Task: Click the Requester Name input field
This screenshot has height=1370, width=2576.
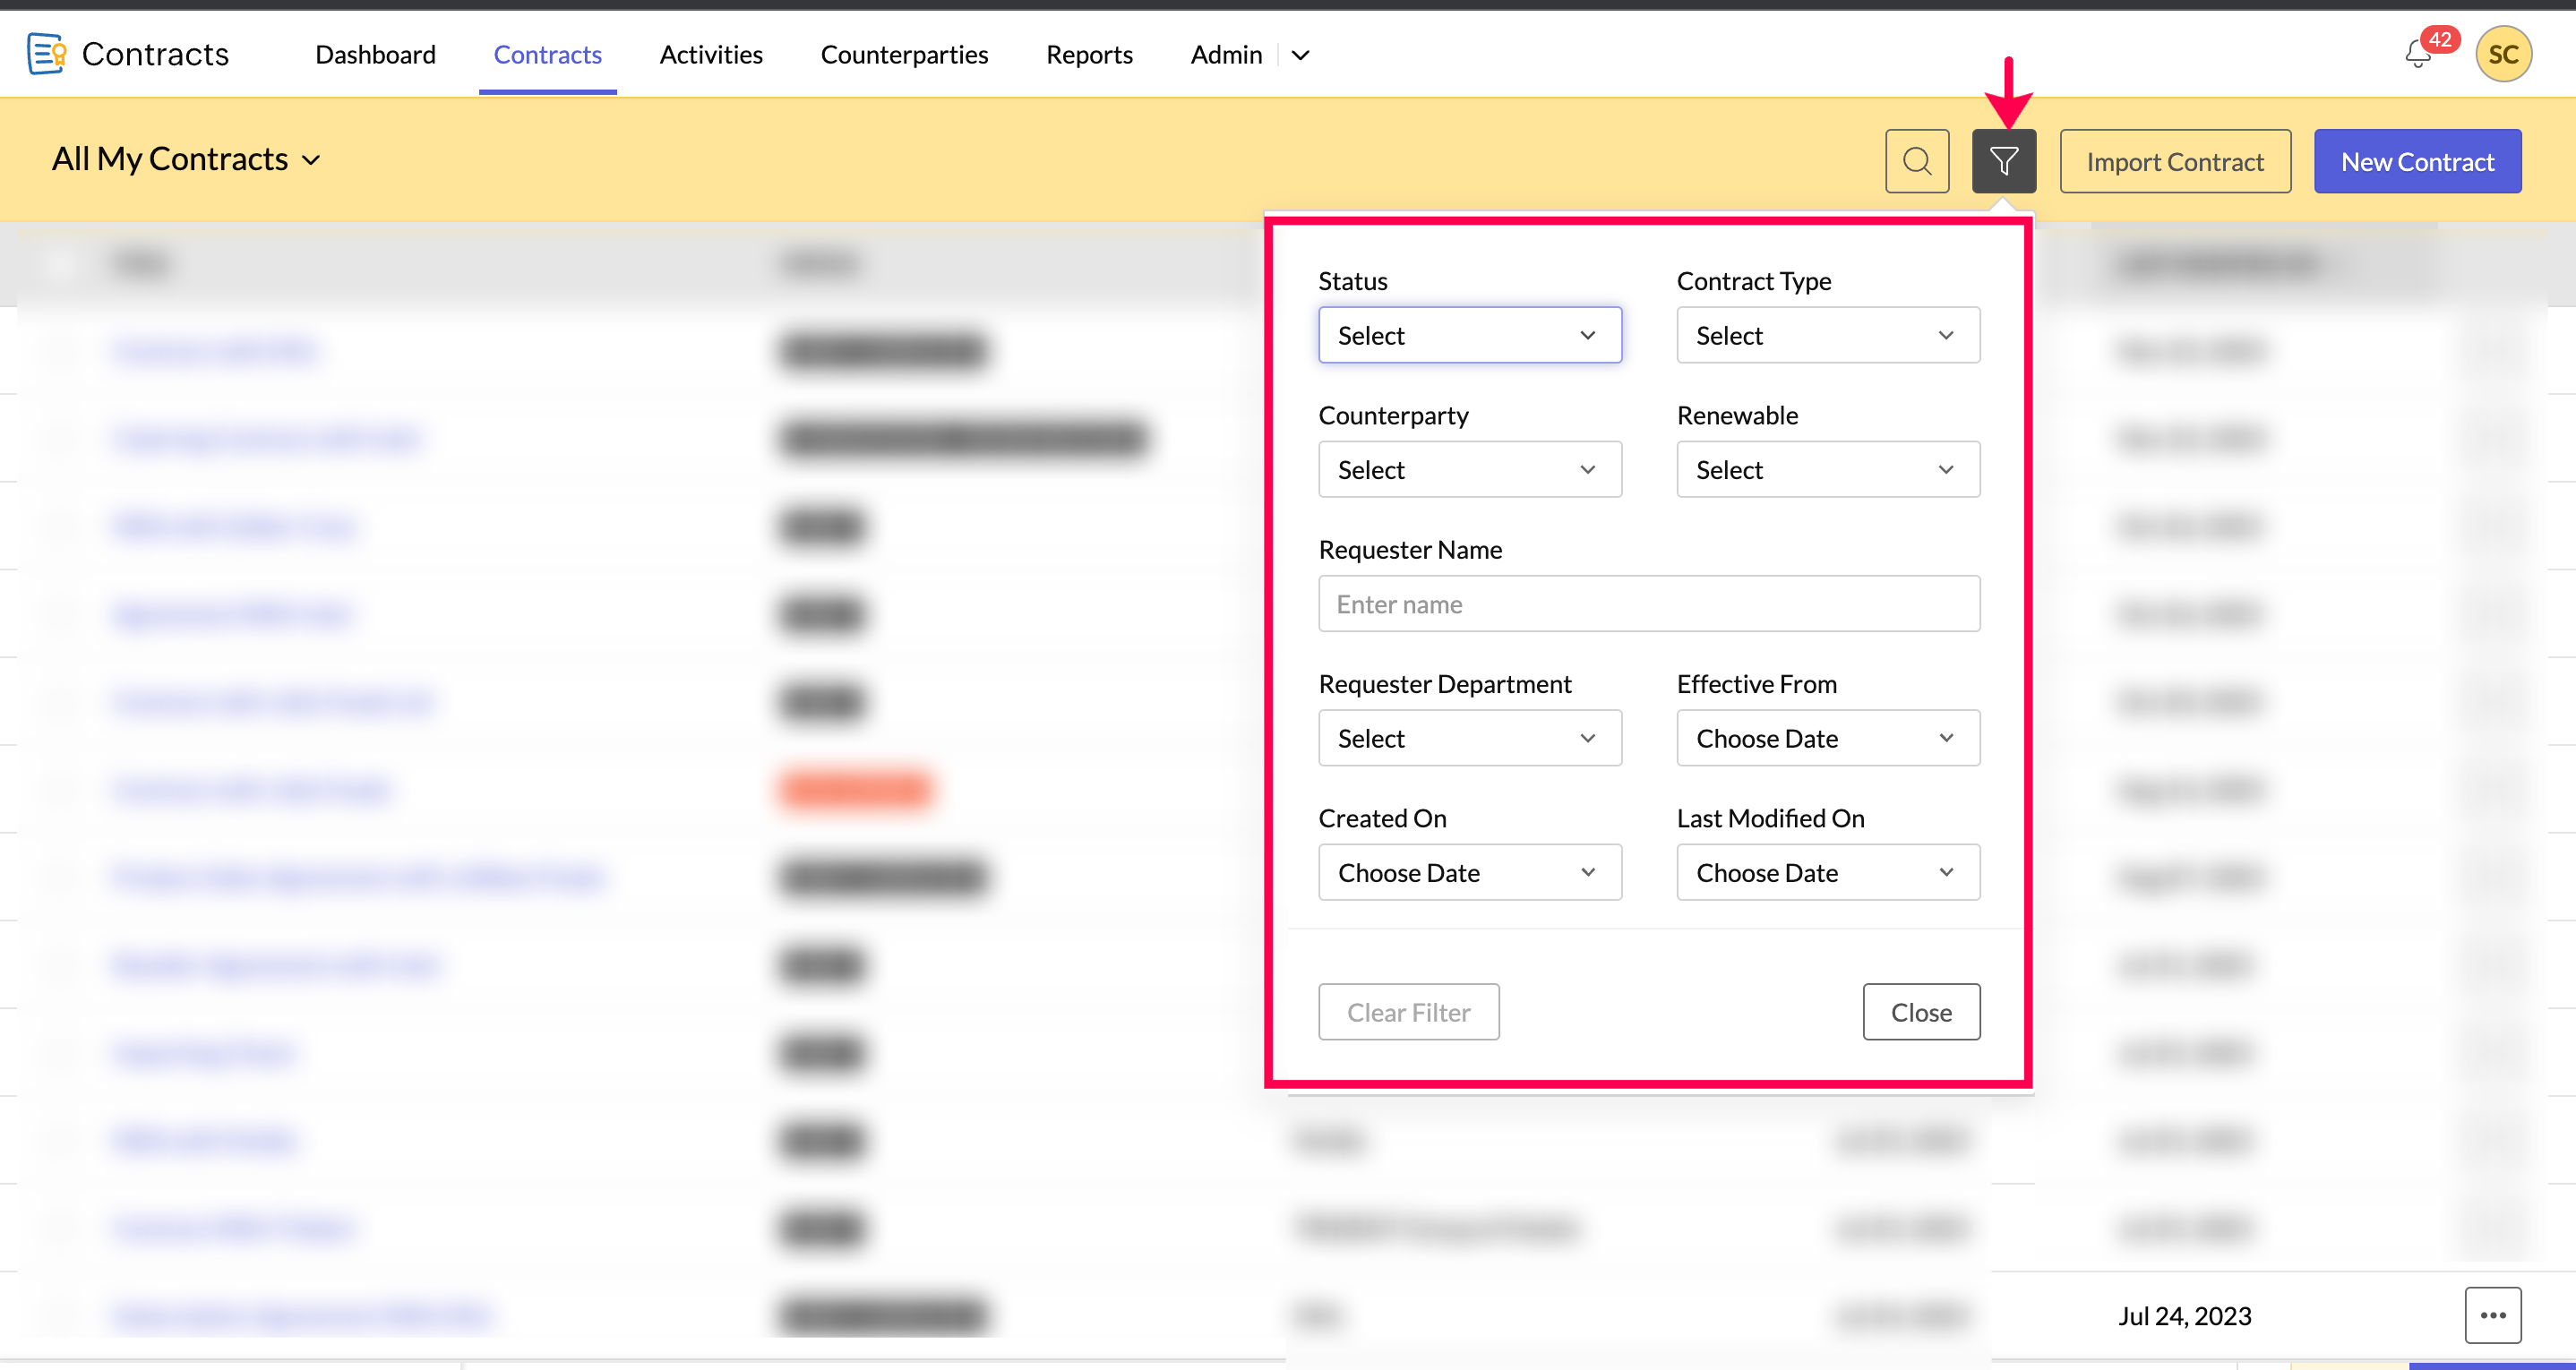Action: tap(1649, 603)
